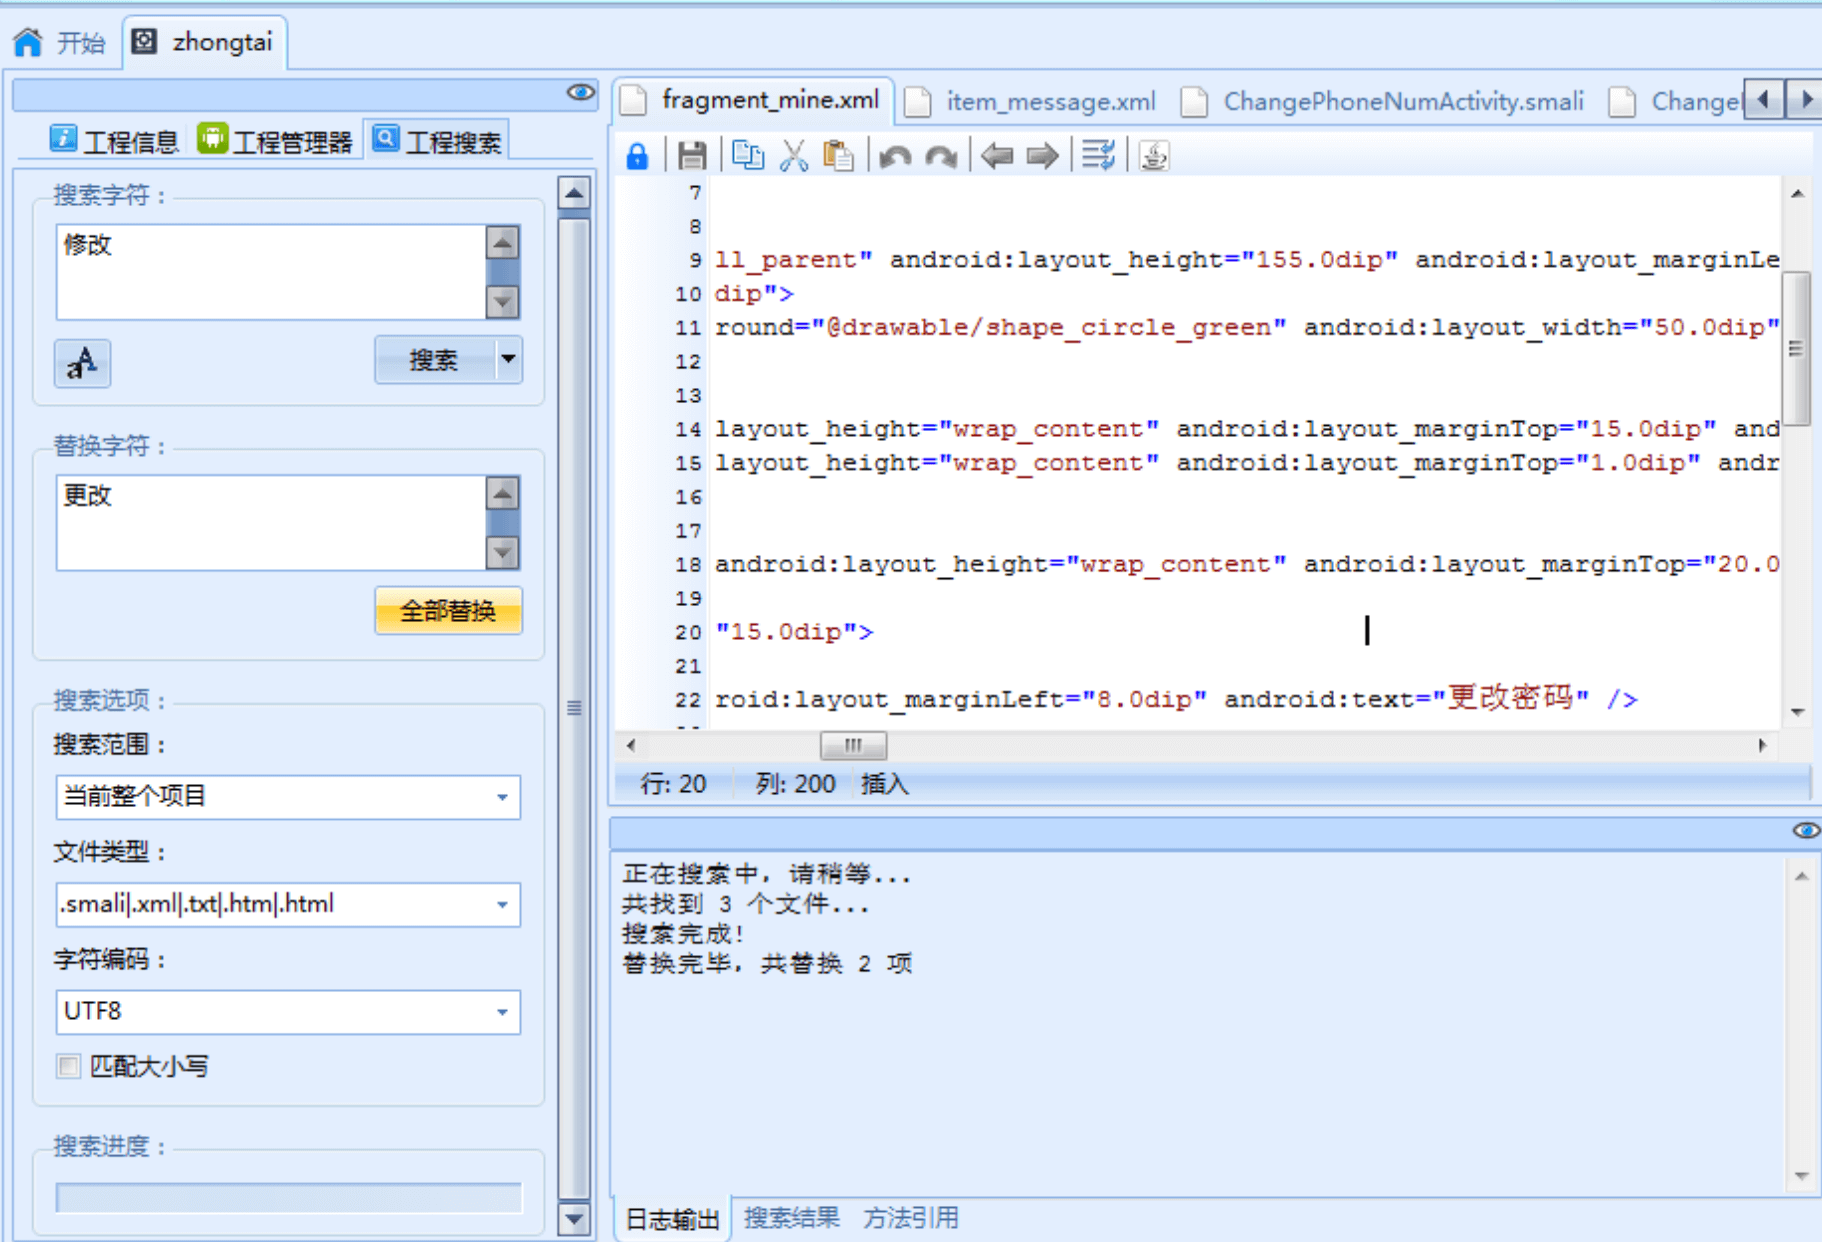
Task: Click the log line 替换完毕，共替换 2 项
Action: pyautogui.click(x=767, y=963)
